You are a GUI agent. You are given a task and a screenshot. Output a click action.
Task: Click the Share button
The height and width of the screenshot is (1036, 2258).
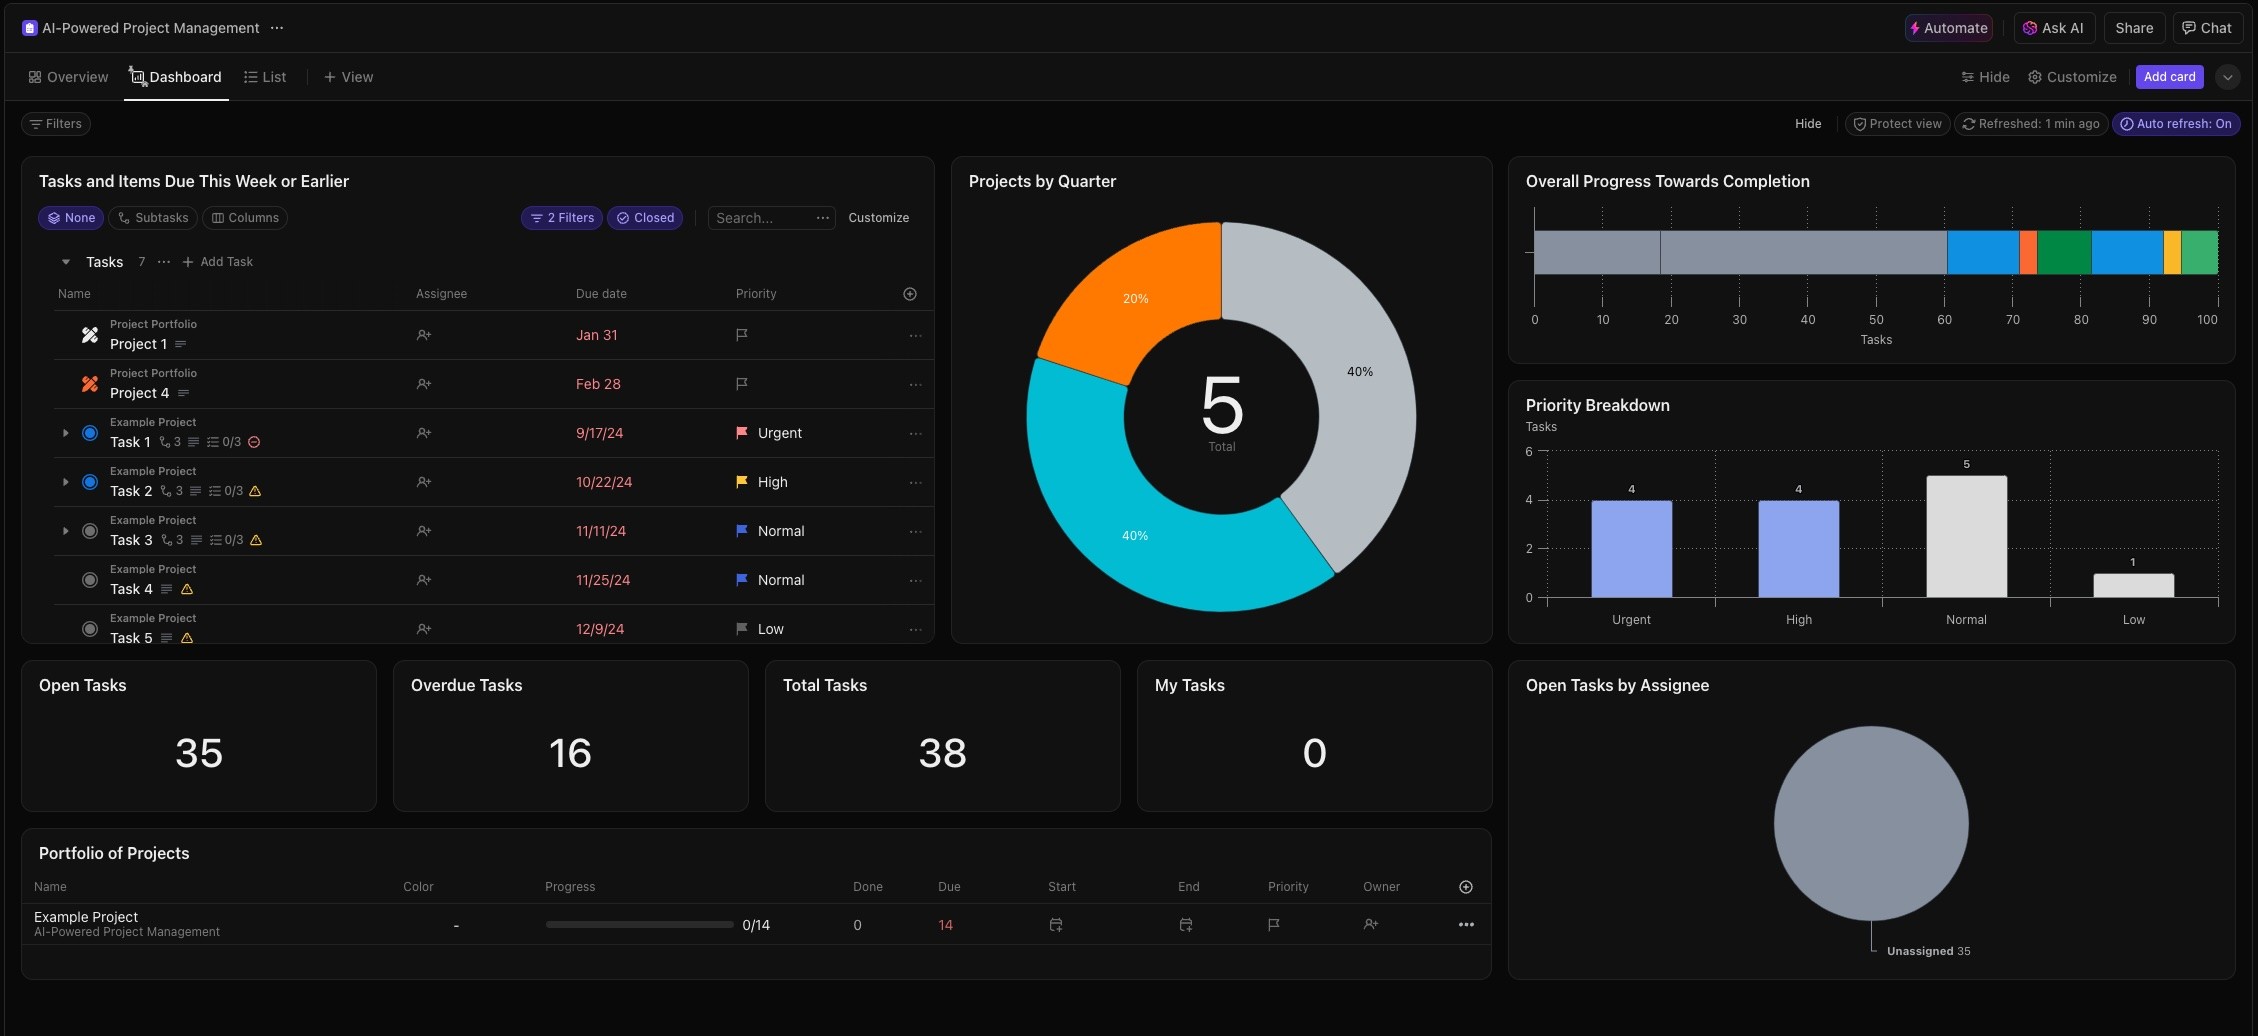(2134, 27)
